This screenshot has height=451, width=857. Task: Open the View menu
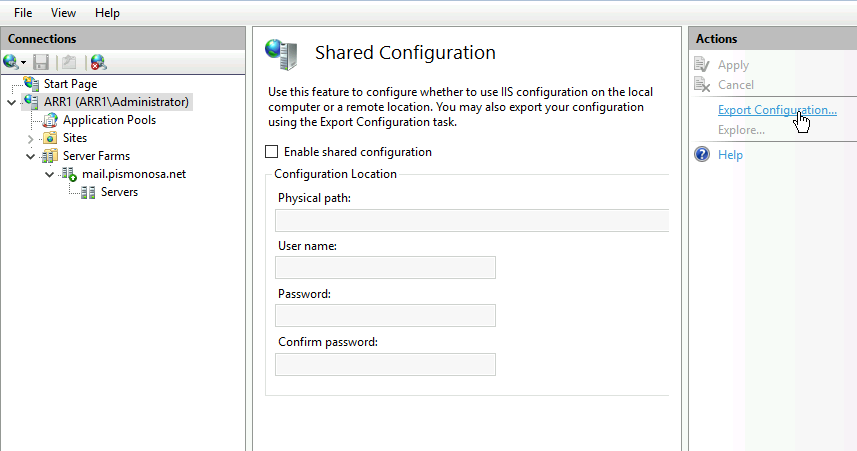pyautogui.click(x=63, y=13)
